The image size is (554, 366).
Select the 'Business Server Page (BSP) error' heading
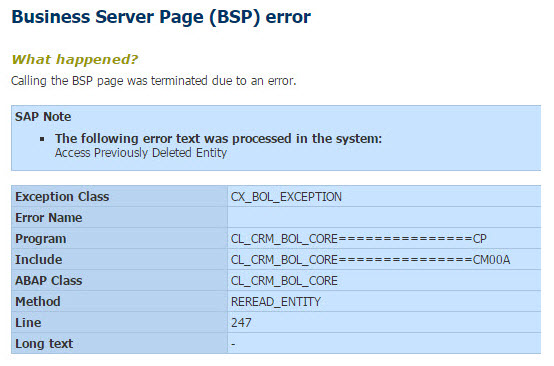click(x=161, y=17)
